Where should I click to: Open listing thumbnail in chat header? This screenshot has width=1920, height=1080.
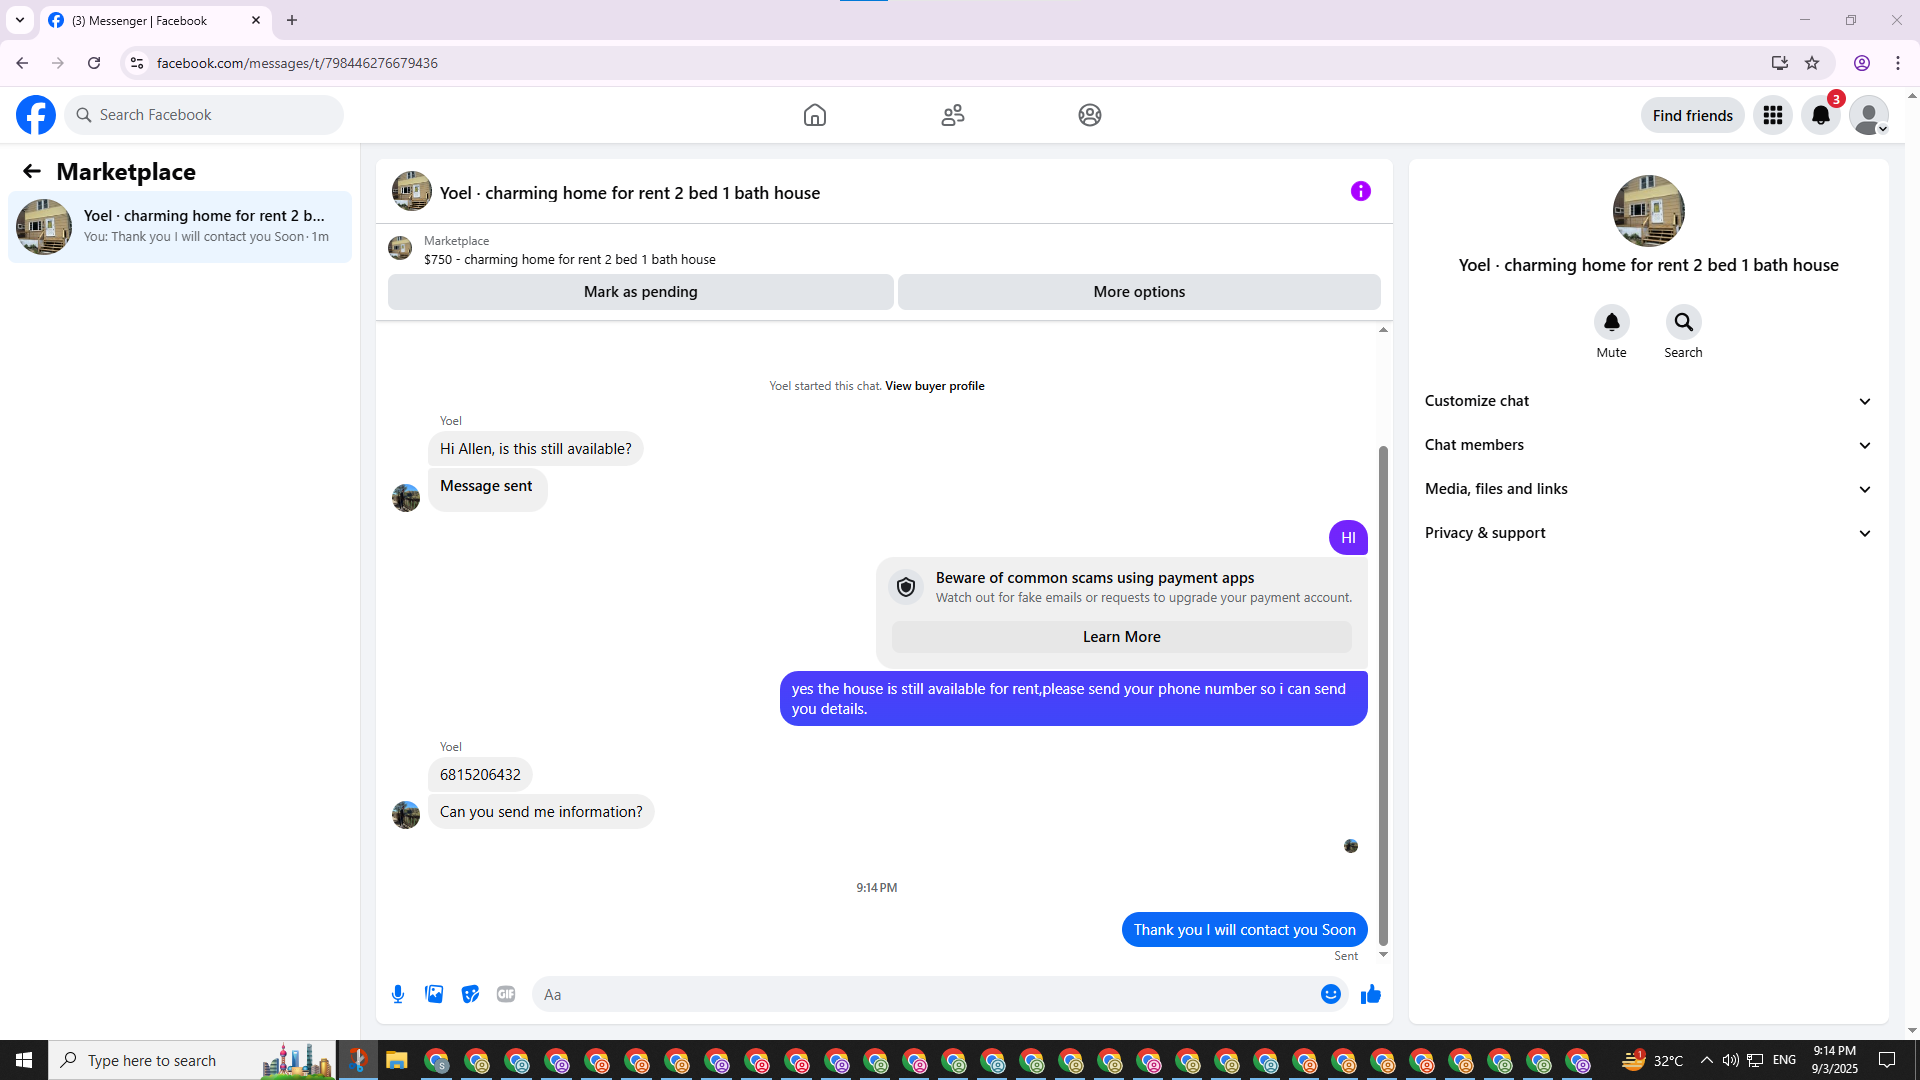[x=411, y=191]
